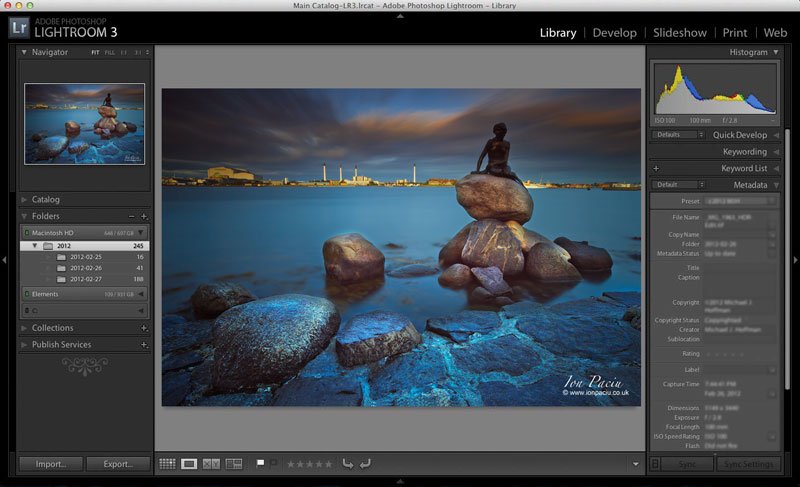Rotate photo clockwise icon
Viewport: 800px width, 487px height.
click(365, 464)
